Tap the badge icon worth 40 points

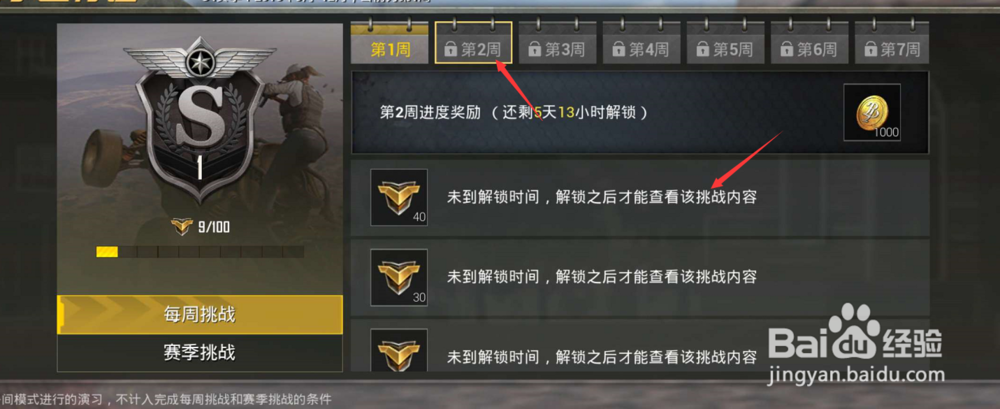point(399,197)
